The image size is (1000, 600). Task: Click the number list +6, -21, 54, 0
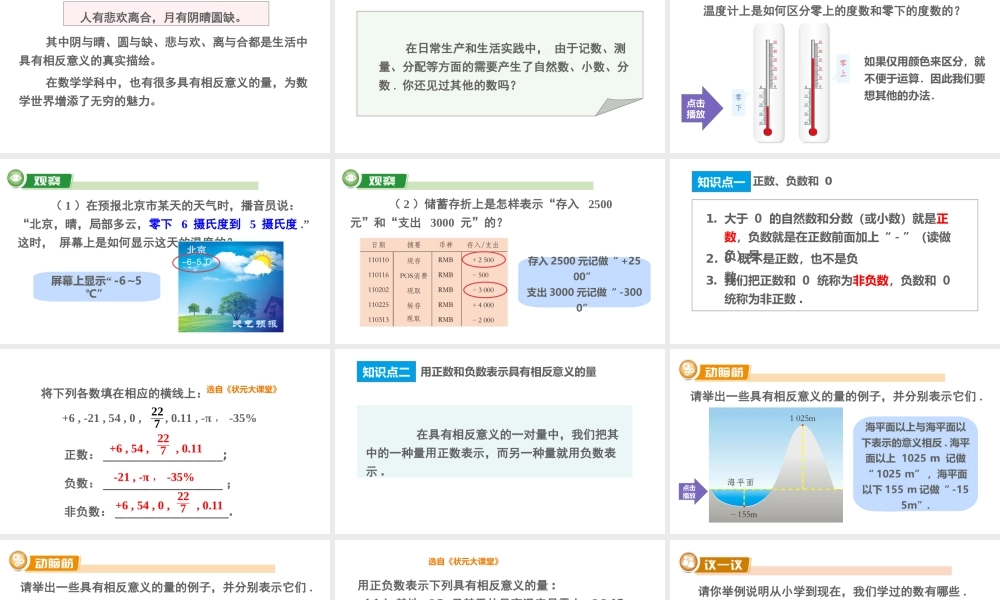coord(159,418)
